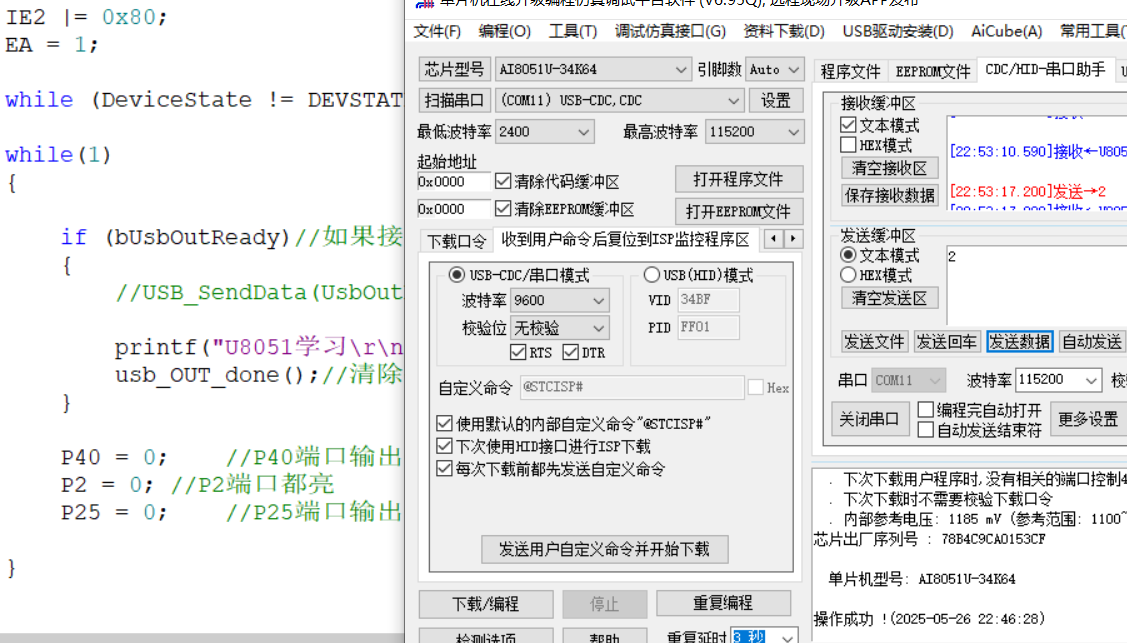Open the 文件(F) menu
The width and height of the screenshot is (1127, 643).
tap(437, 32)
